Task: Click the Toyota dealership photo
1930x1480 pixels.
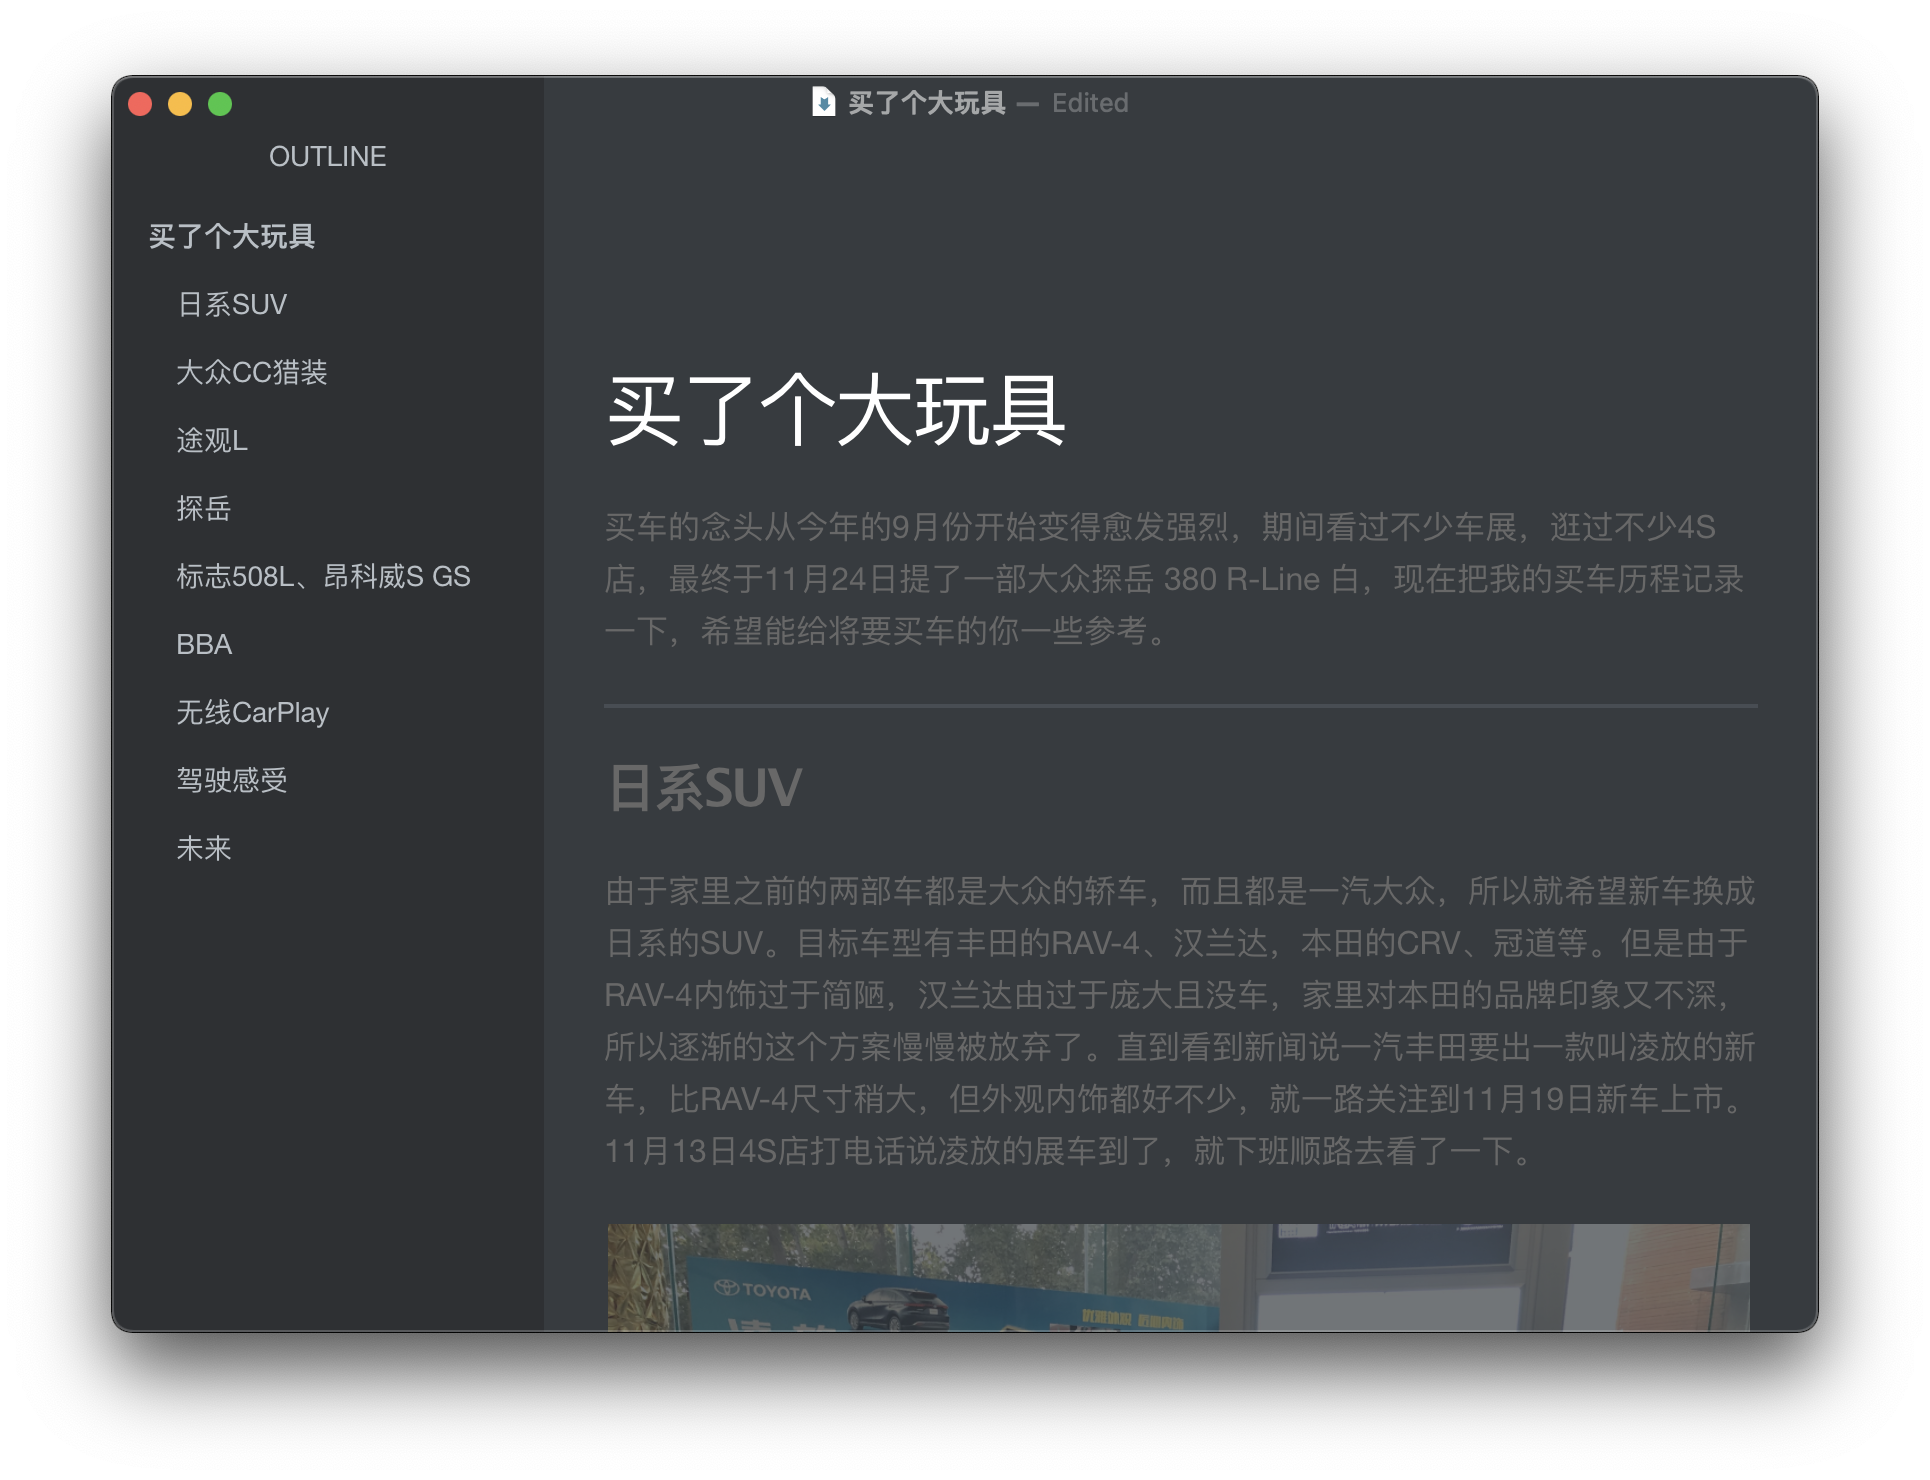Action: click(1178, 1277)
